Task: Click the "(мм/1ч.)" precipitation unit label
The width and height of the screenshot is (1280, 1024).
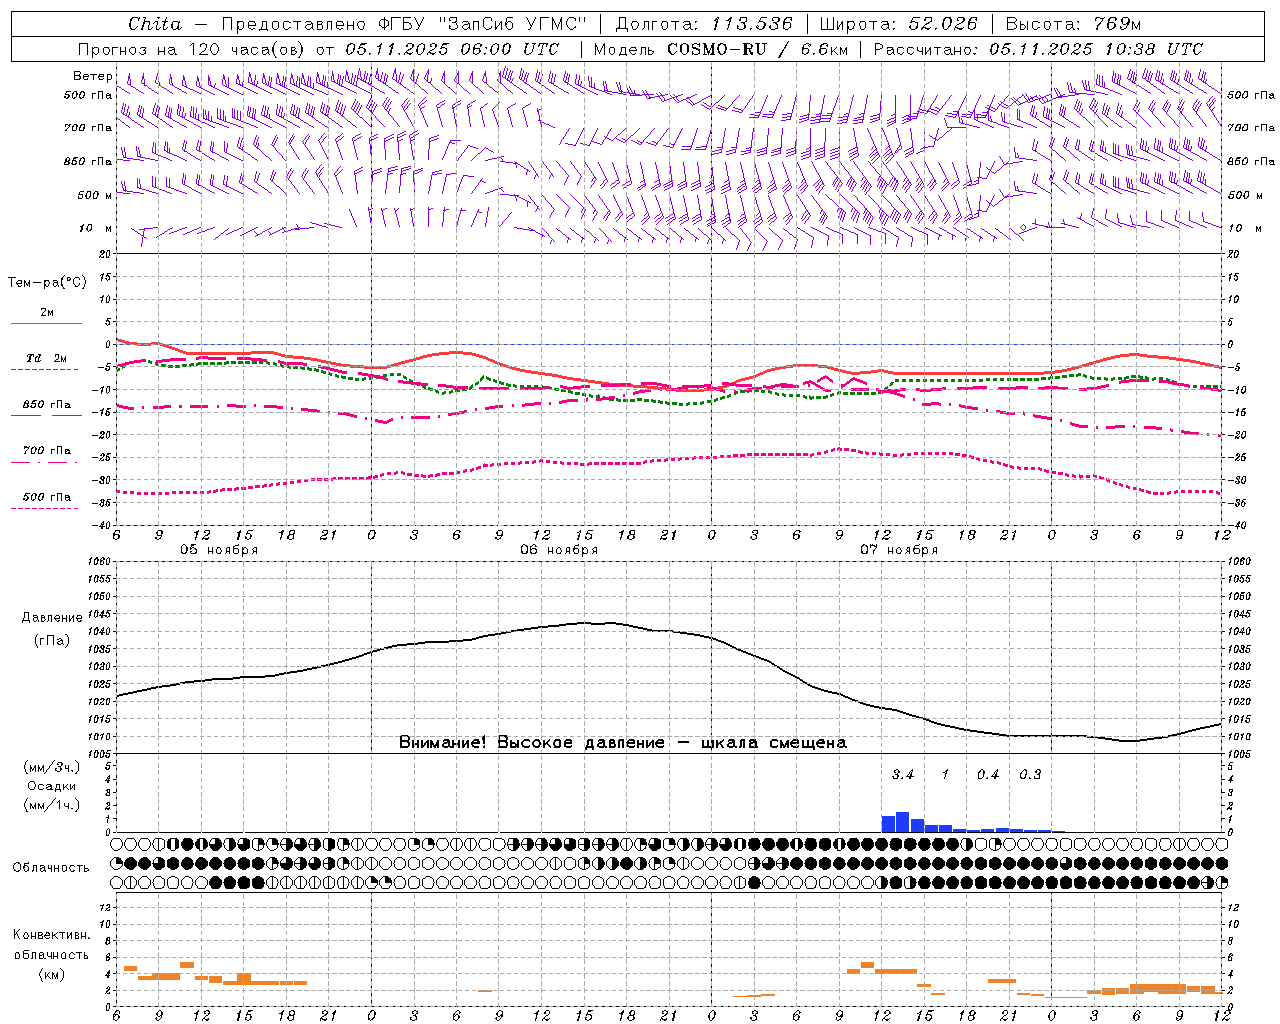Action: [x=51, y=805]
